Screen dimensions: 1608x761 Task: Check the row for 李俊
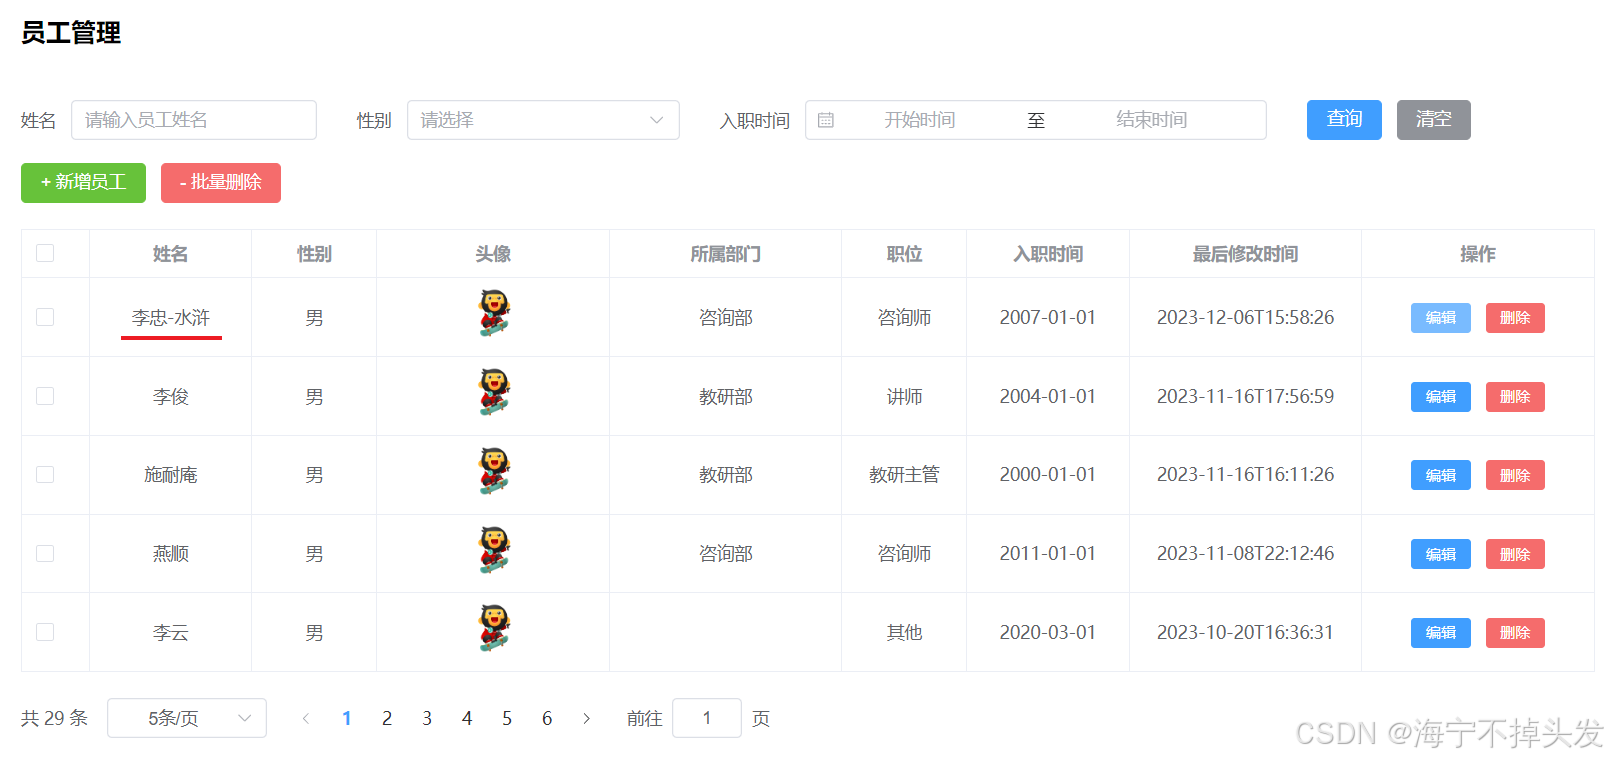click(x=45, y=396)
